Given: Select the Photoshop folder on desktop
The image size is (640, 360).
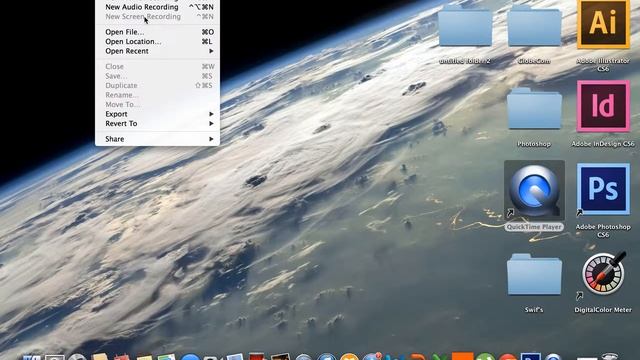Looking at the screenshot, I should [534, 109].
